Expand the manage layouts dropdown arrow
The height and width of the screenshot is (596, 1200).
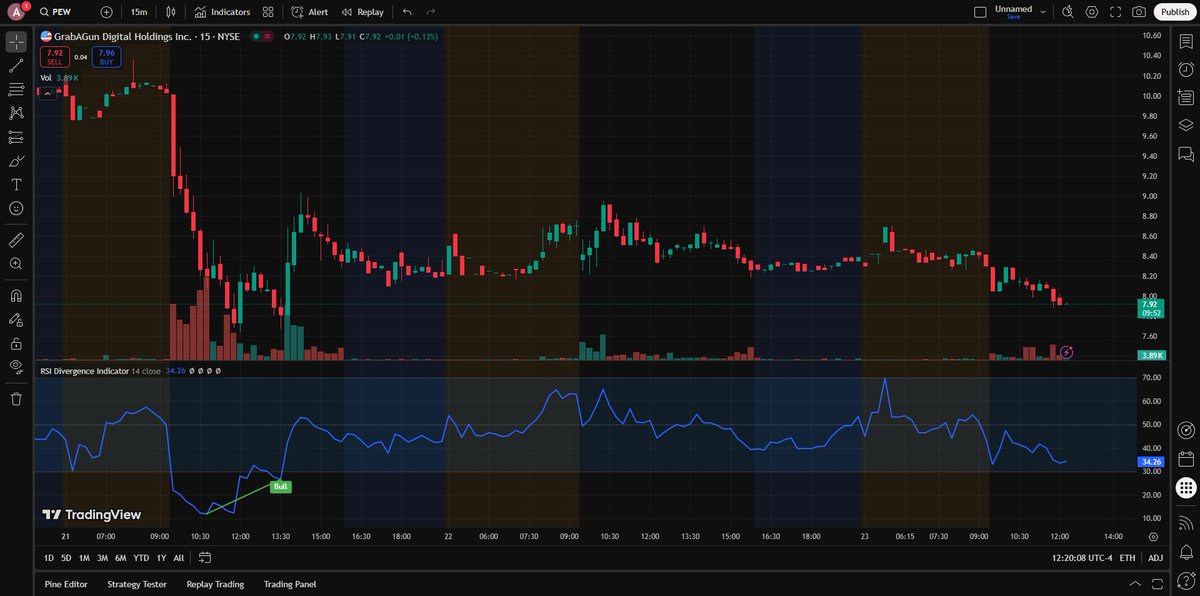pos(1043,12)
